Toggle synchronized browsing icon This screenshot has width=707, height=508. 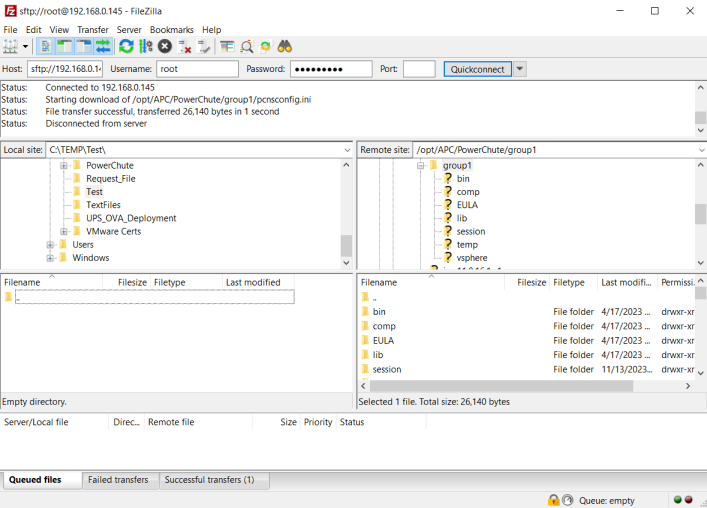pos(266,46)
